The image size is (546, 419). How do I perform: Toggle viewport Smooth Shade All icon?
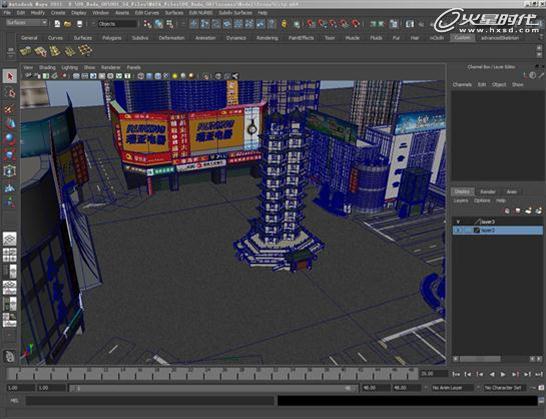click(149, 76)
